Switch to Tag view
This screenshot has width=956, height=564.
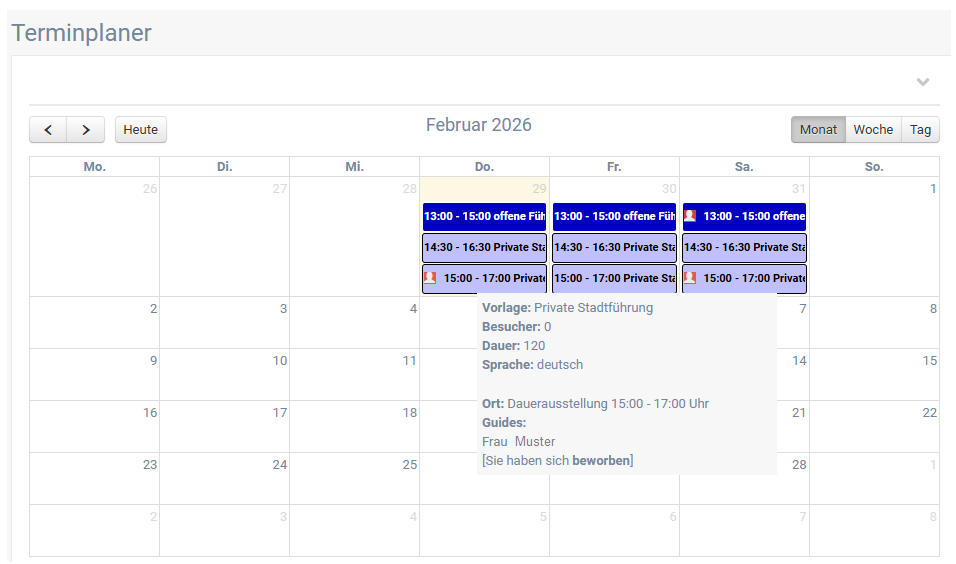coord(920,130)
